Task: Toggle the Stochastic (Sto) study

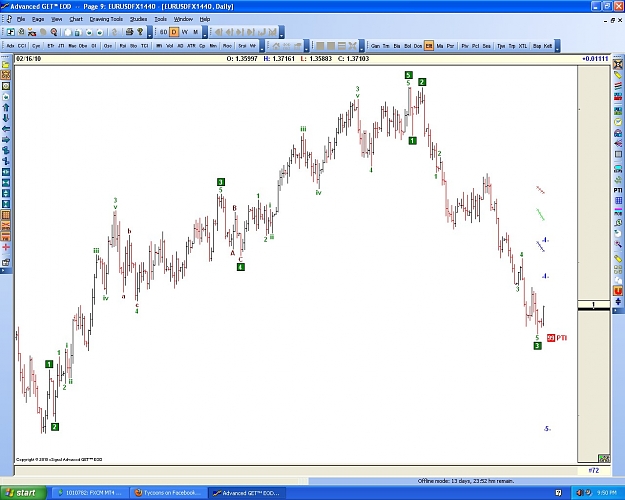Action: (x=134, y=46)
